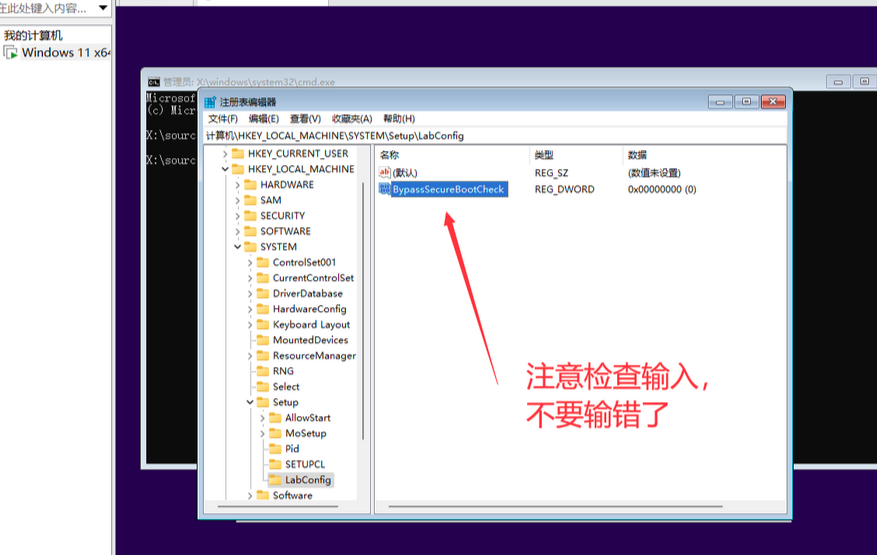The height and width of the screenshot is (555, 877).
Task: Expand the ControlSet001 key
Action: click(250, 263)
